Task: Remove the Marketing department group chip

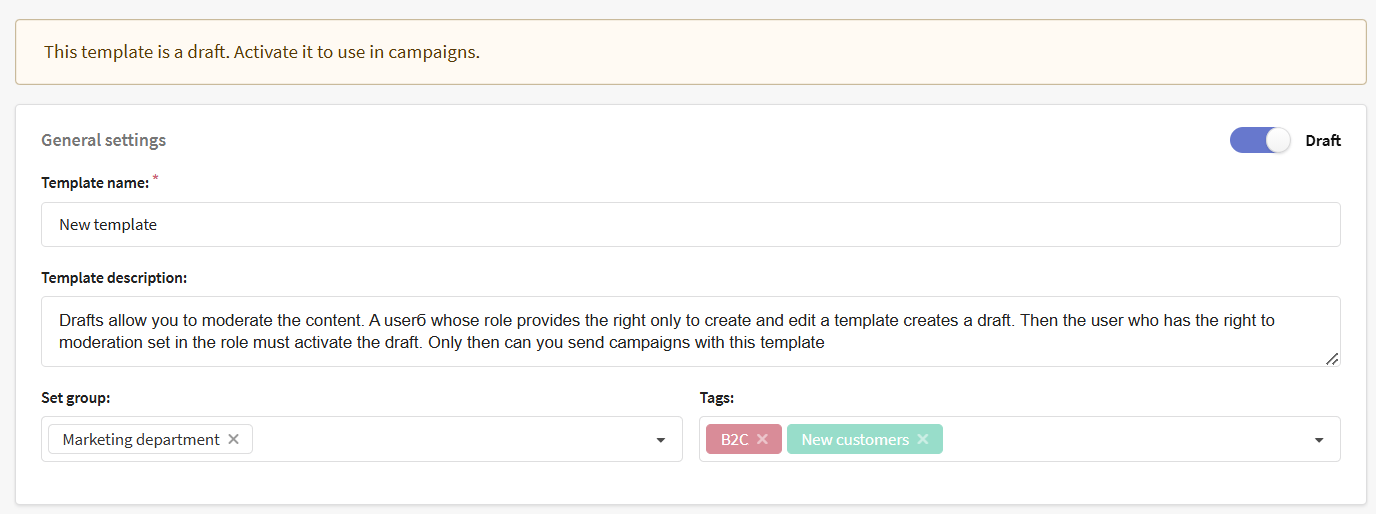Action: (x=234, y=439)
